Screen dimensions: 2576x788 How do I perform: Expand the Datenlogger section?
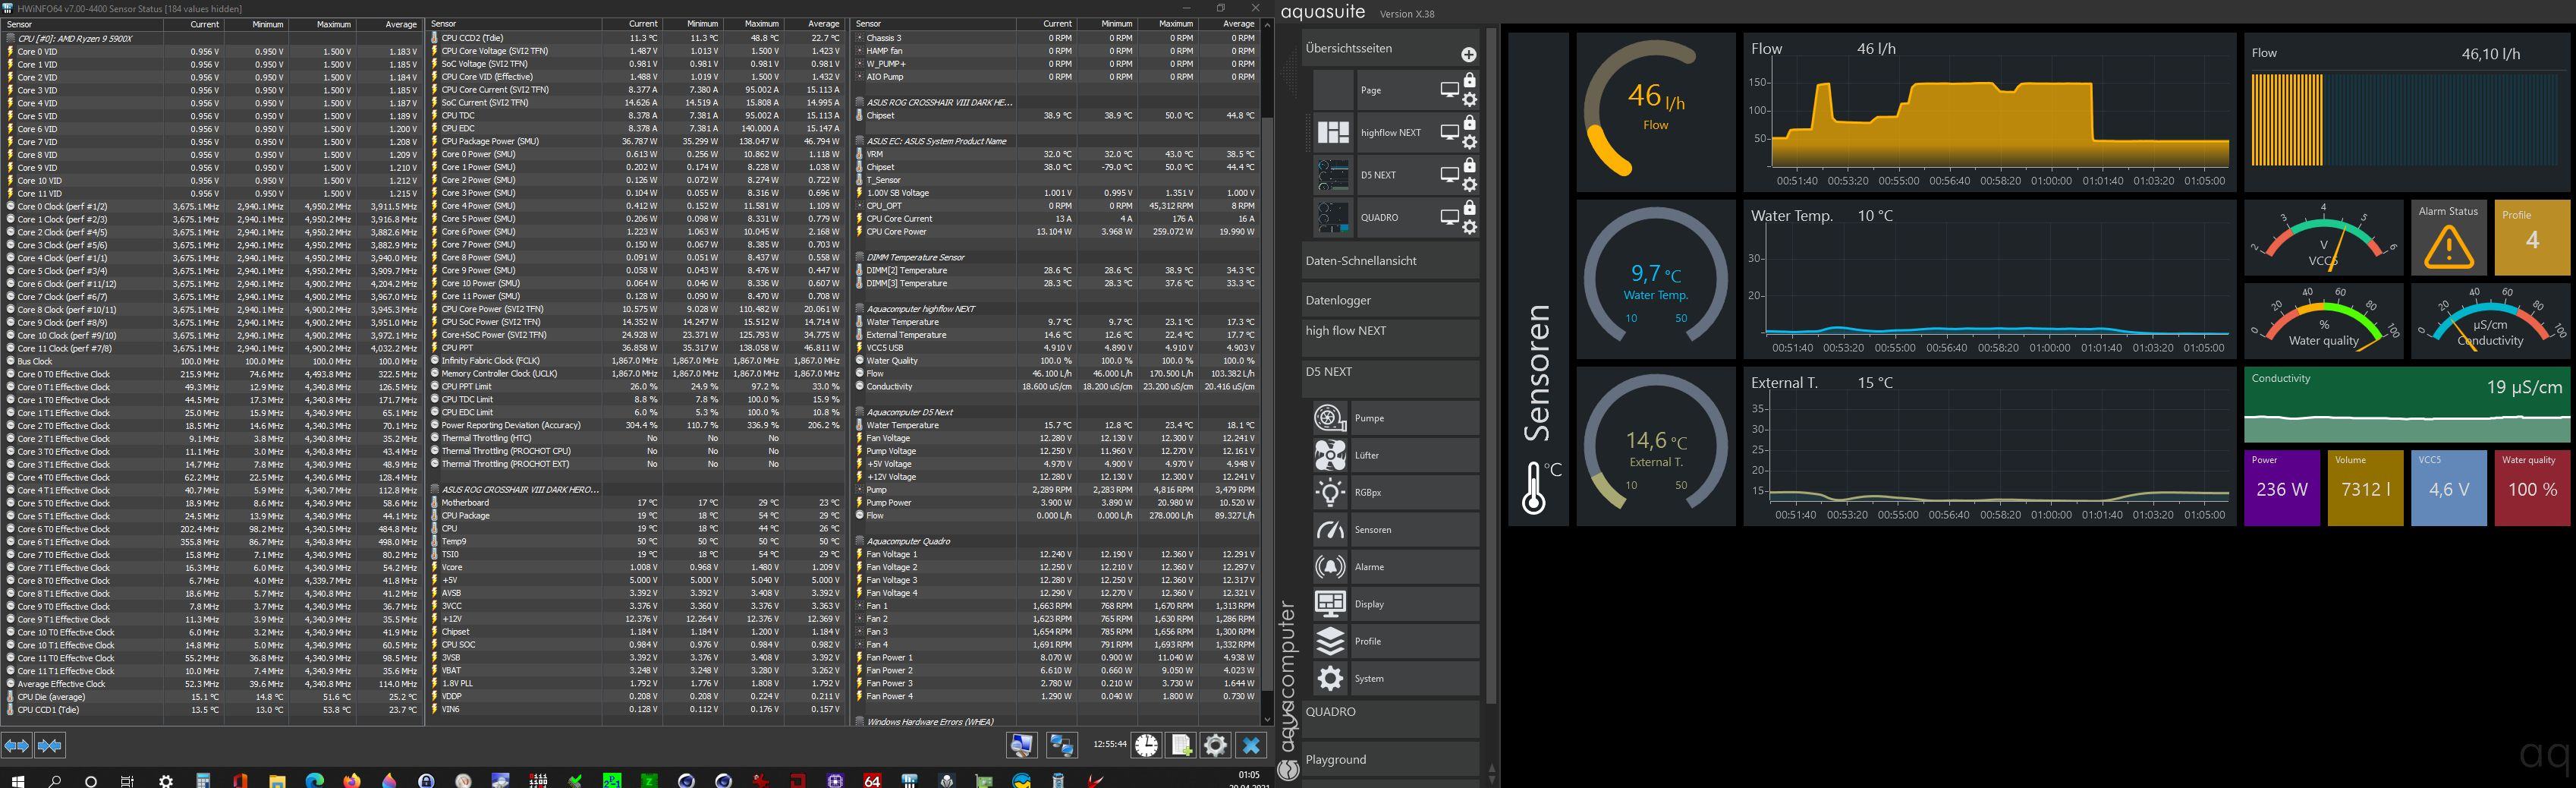click(x=1391, y=300)
